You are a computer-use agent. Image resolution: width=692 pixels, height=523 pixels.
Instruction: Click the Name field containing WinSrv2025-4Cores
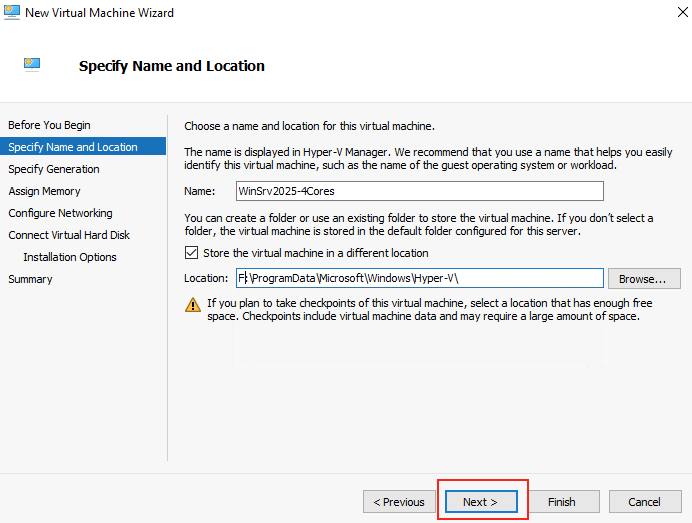420,191
